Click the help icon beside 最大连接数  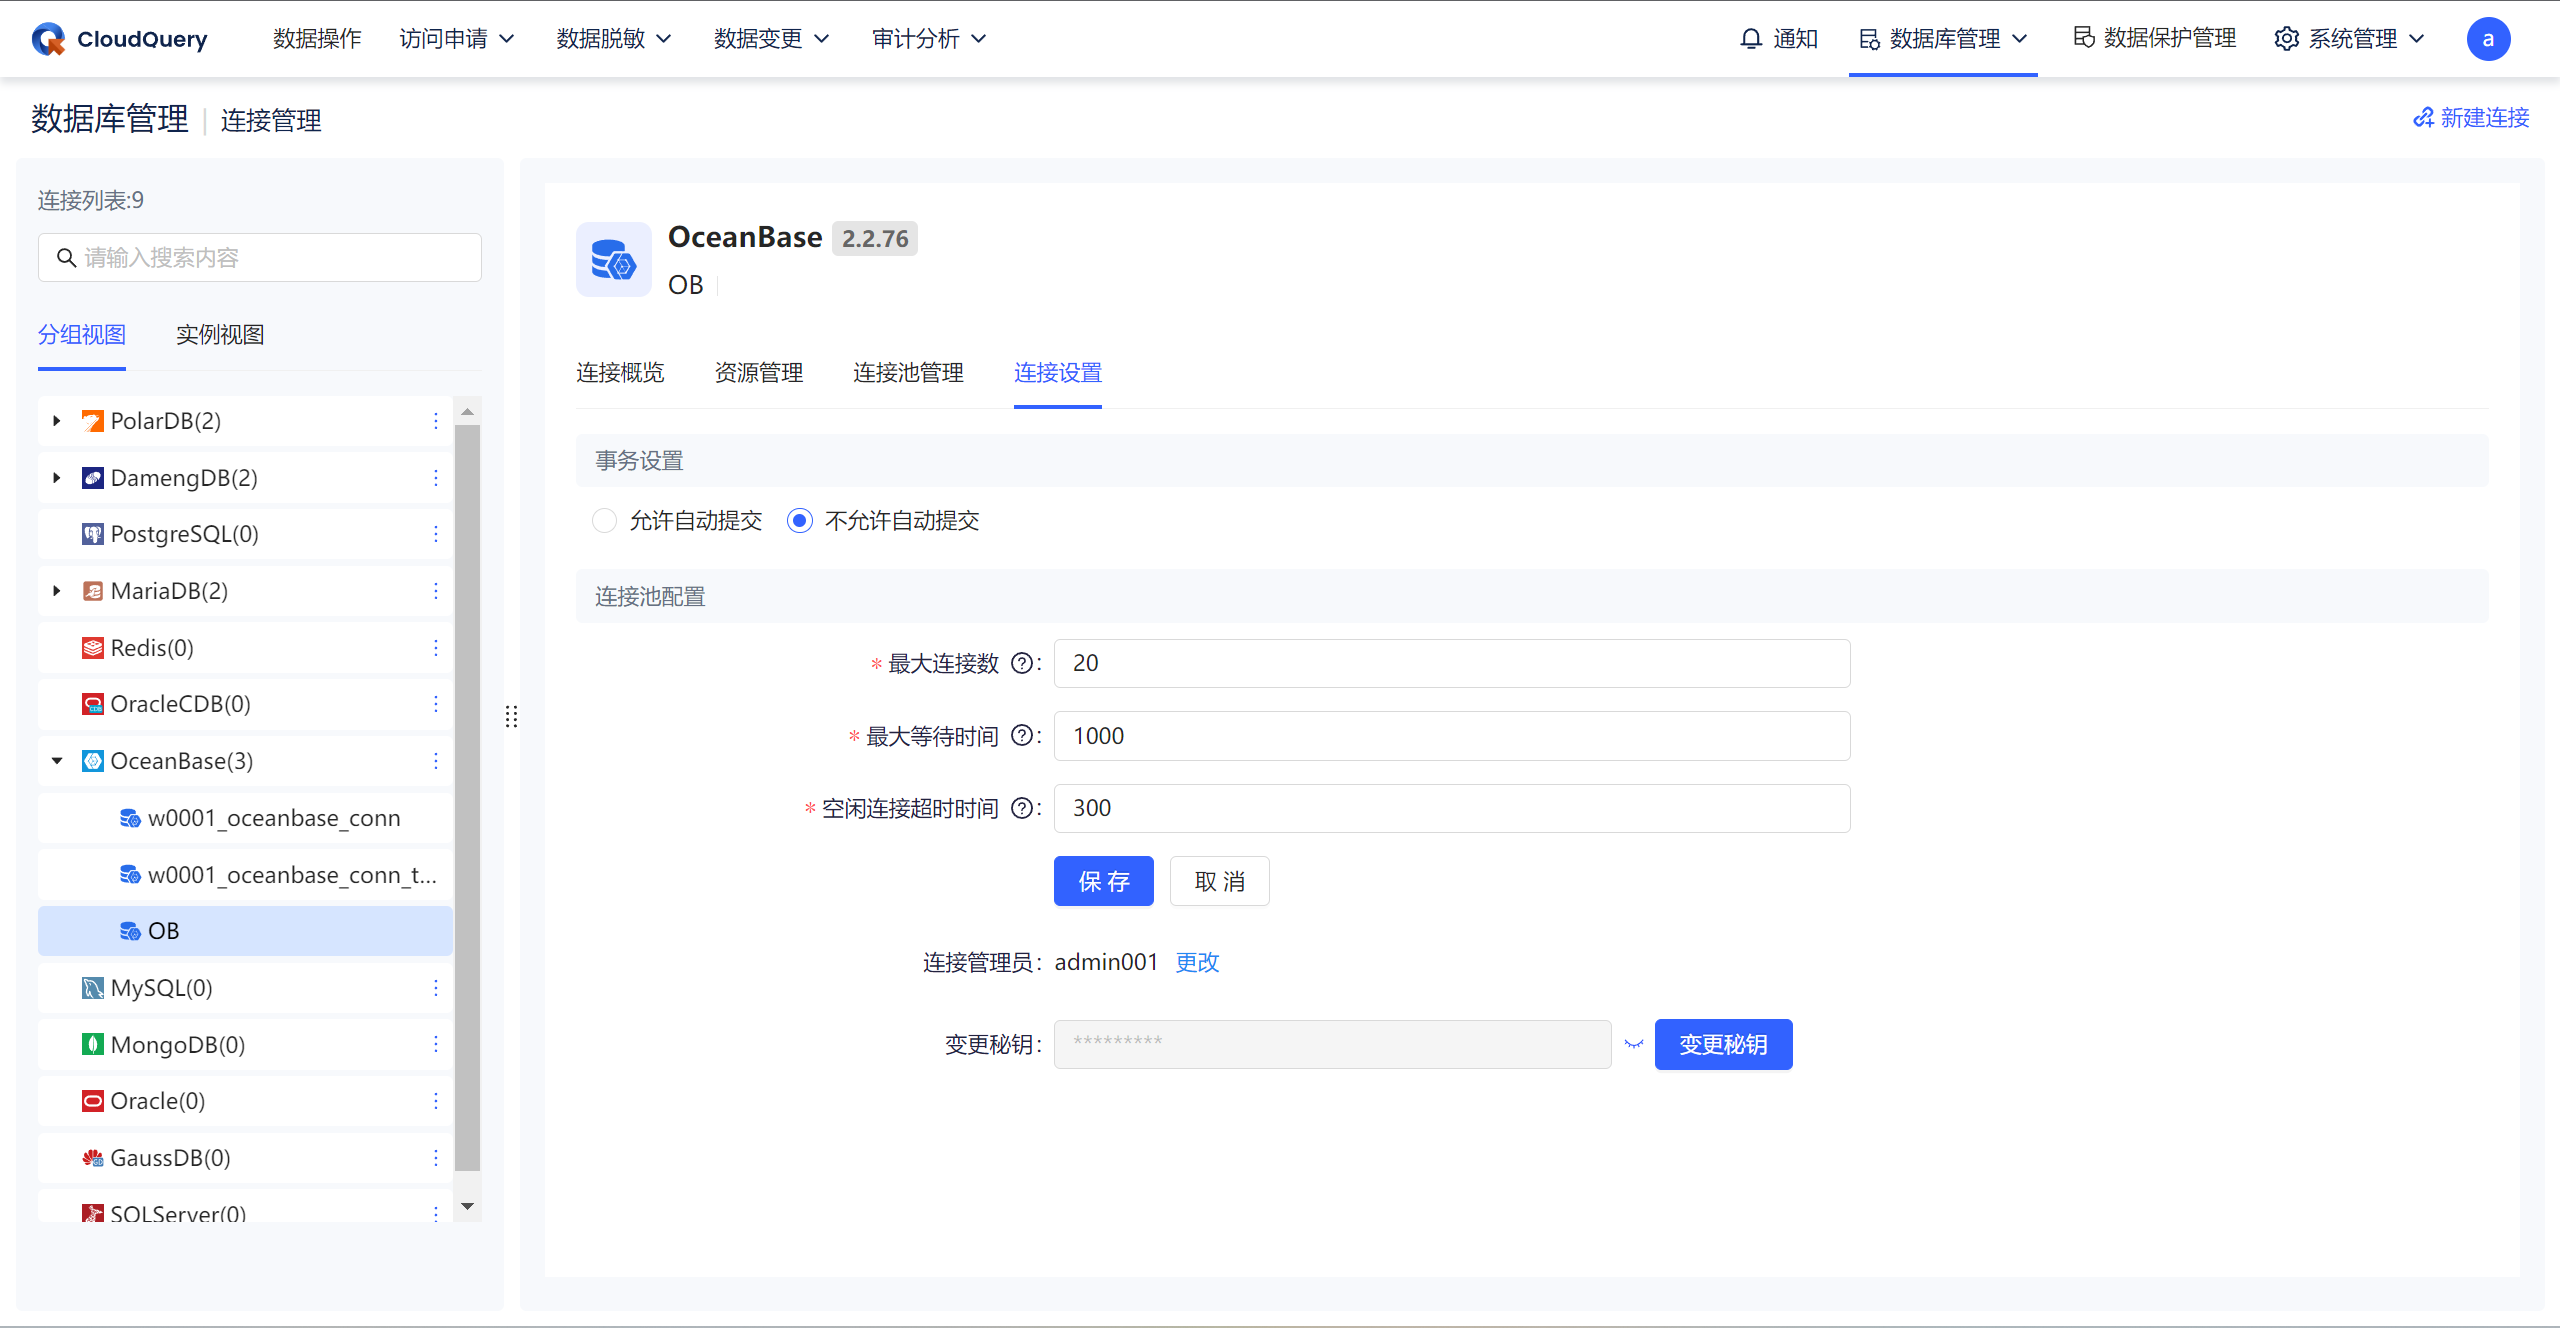[x=1021, y=663]
